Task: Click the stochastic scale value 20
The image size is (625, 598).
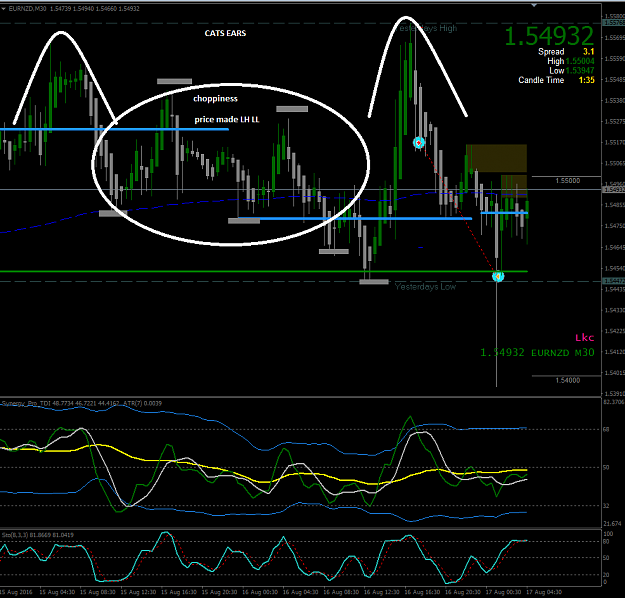Action: pos(606,574)
